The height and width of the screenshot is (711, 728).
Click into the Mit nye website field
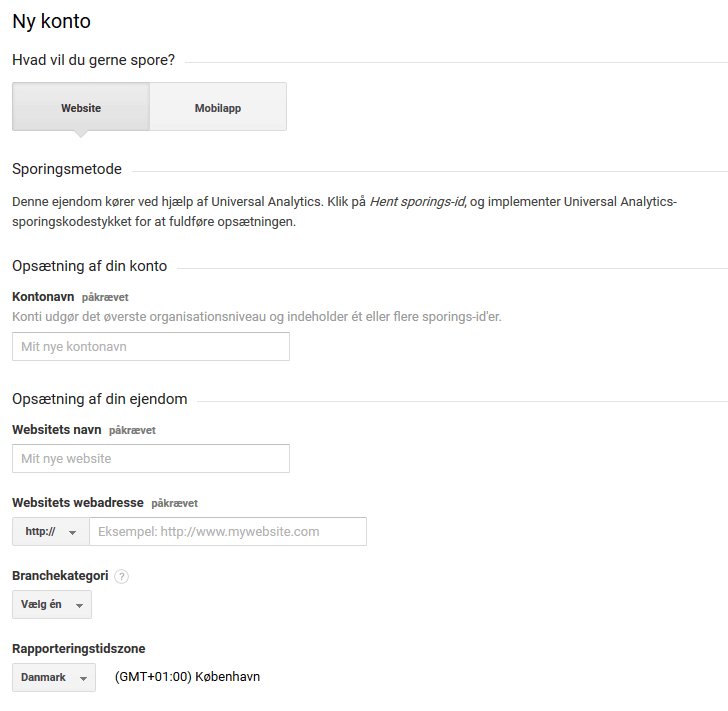point(151,459)
